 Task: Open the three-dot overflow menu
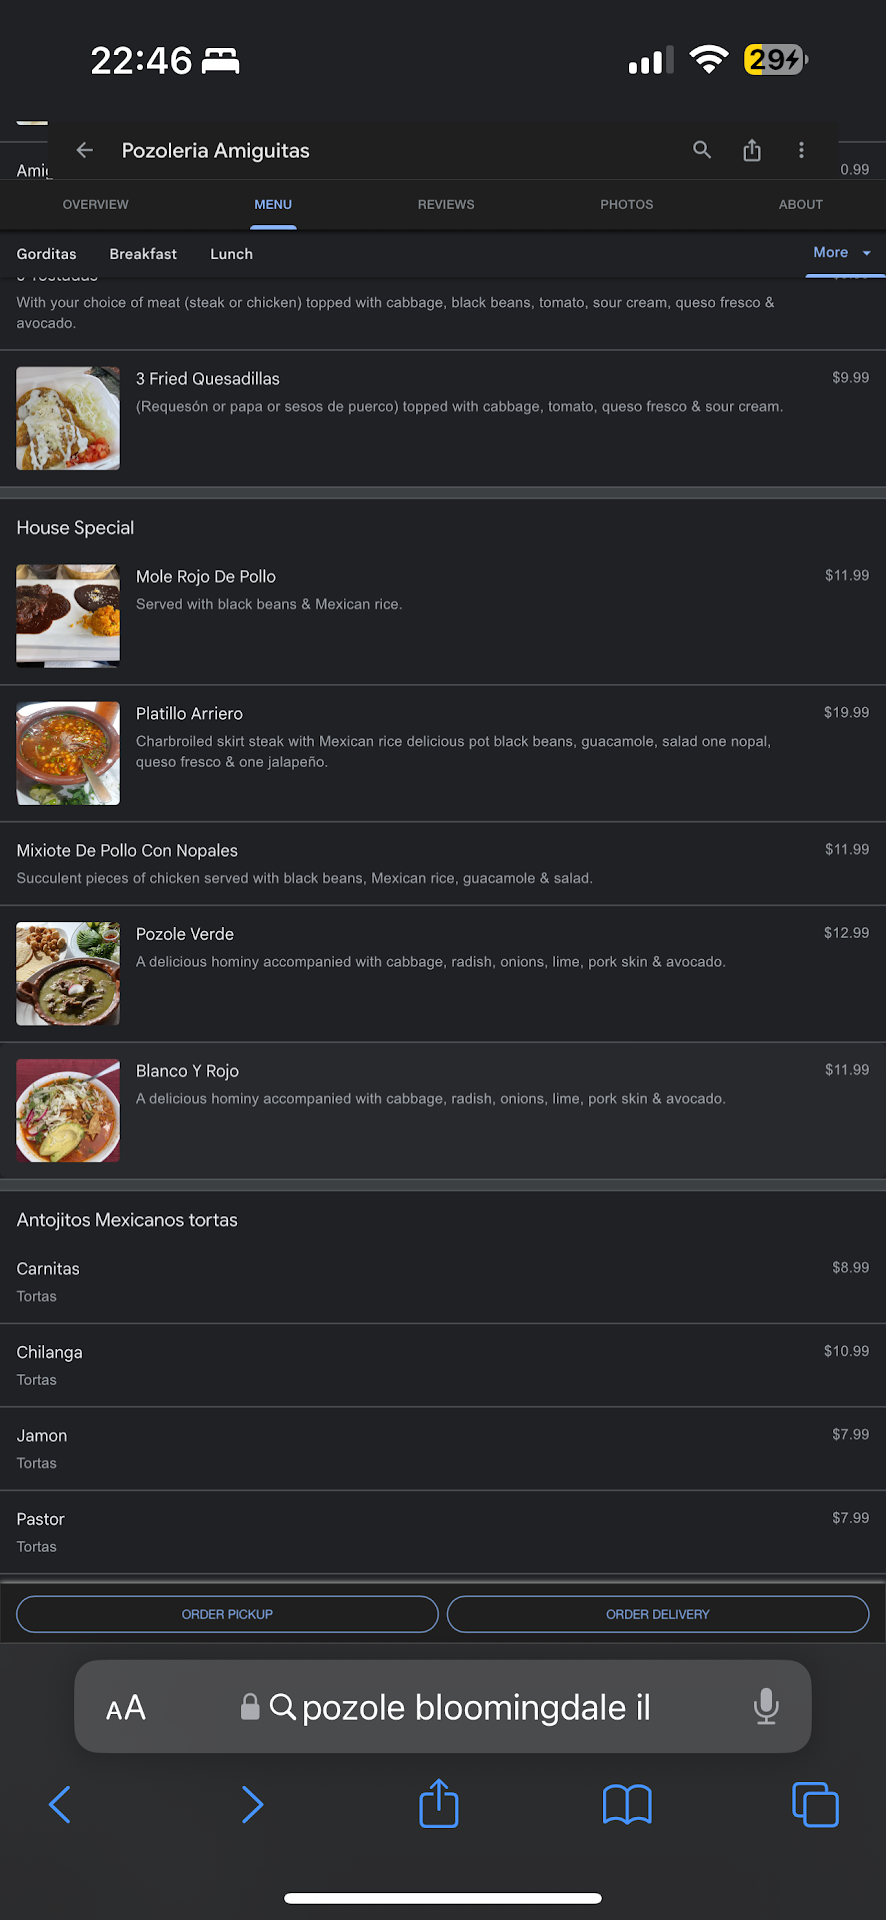click(801, 150)
